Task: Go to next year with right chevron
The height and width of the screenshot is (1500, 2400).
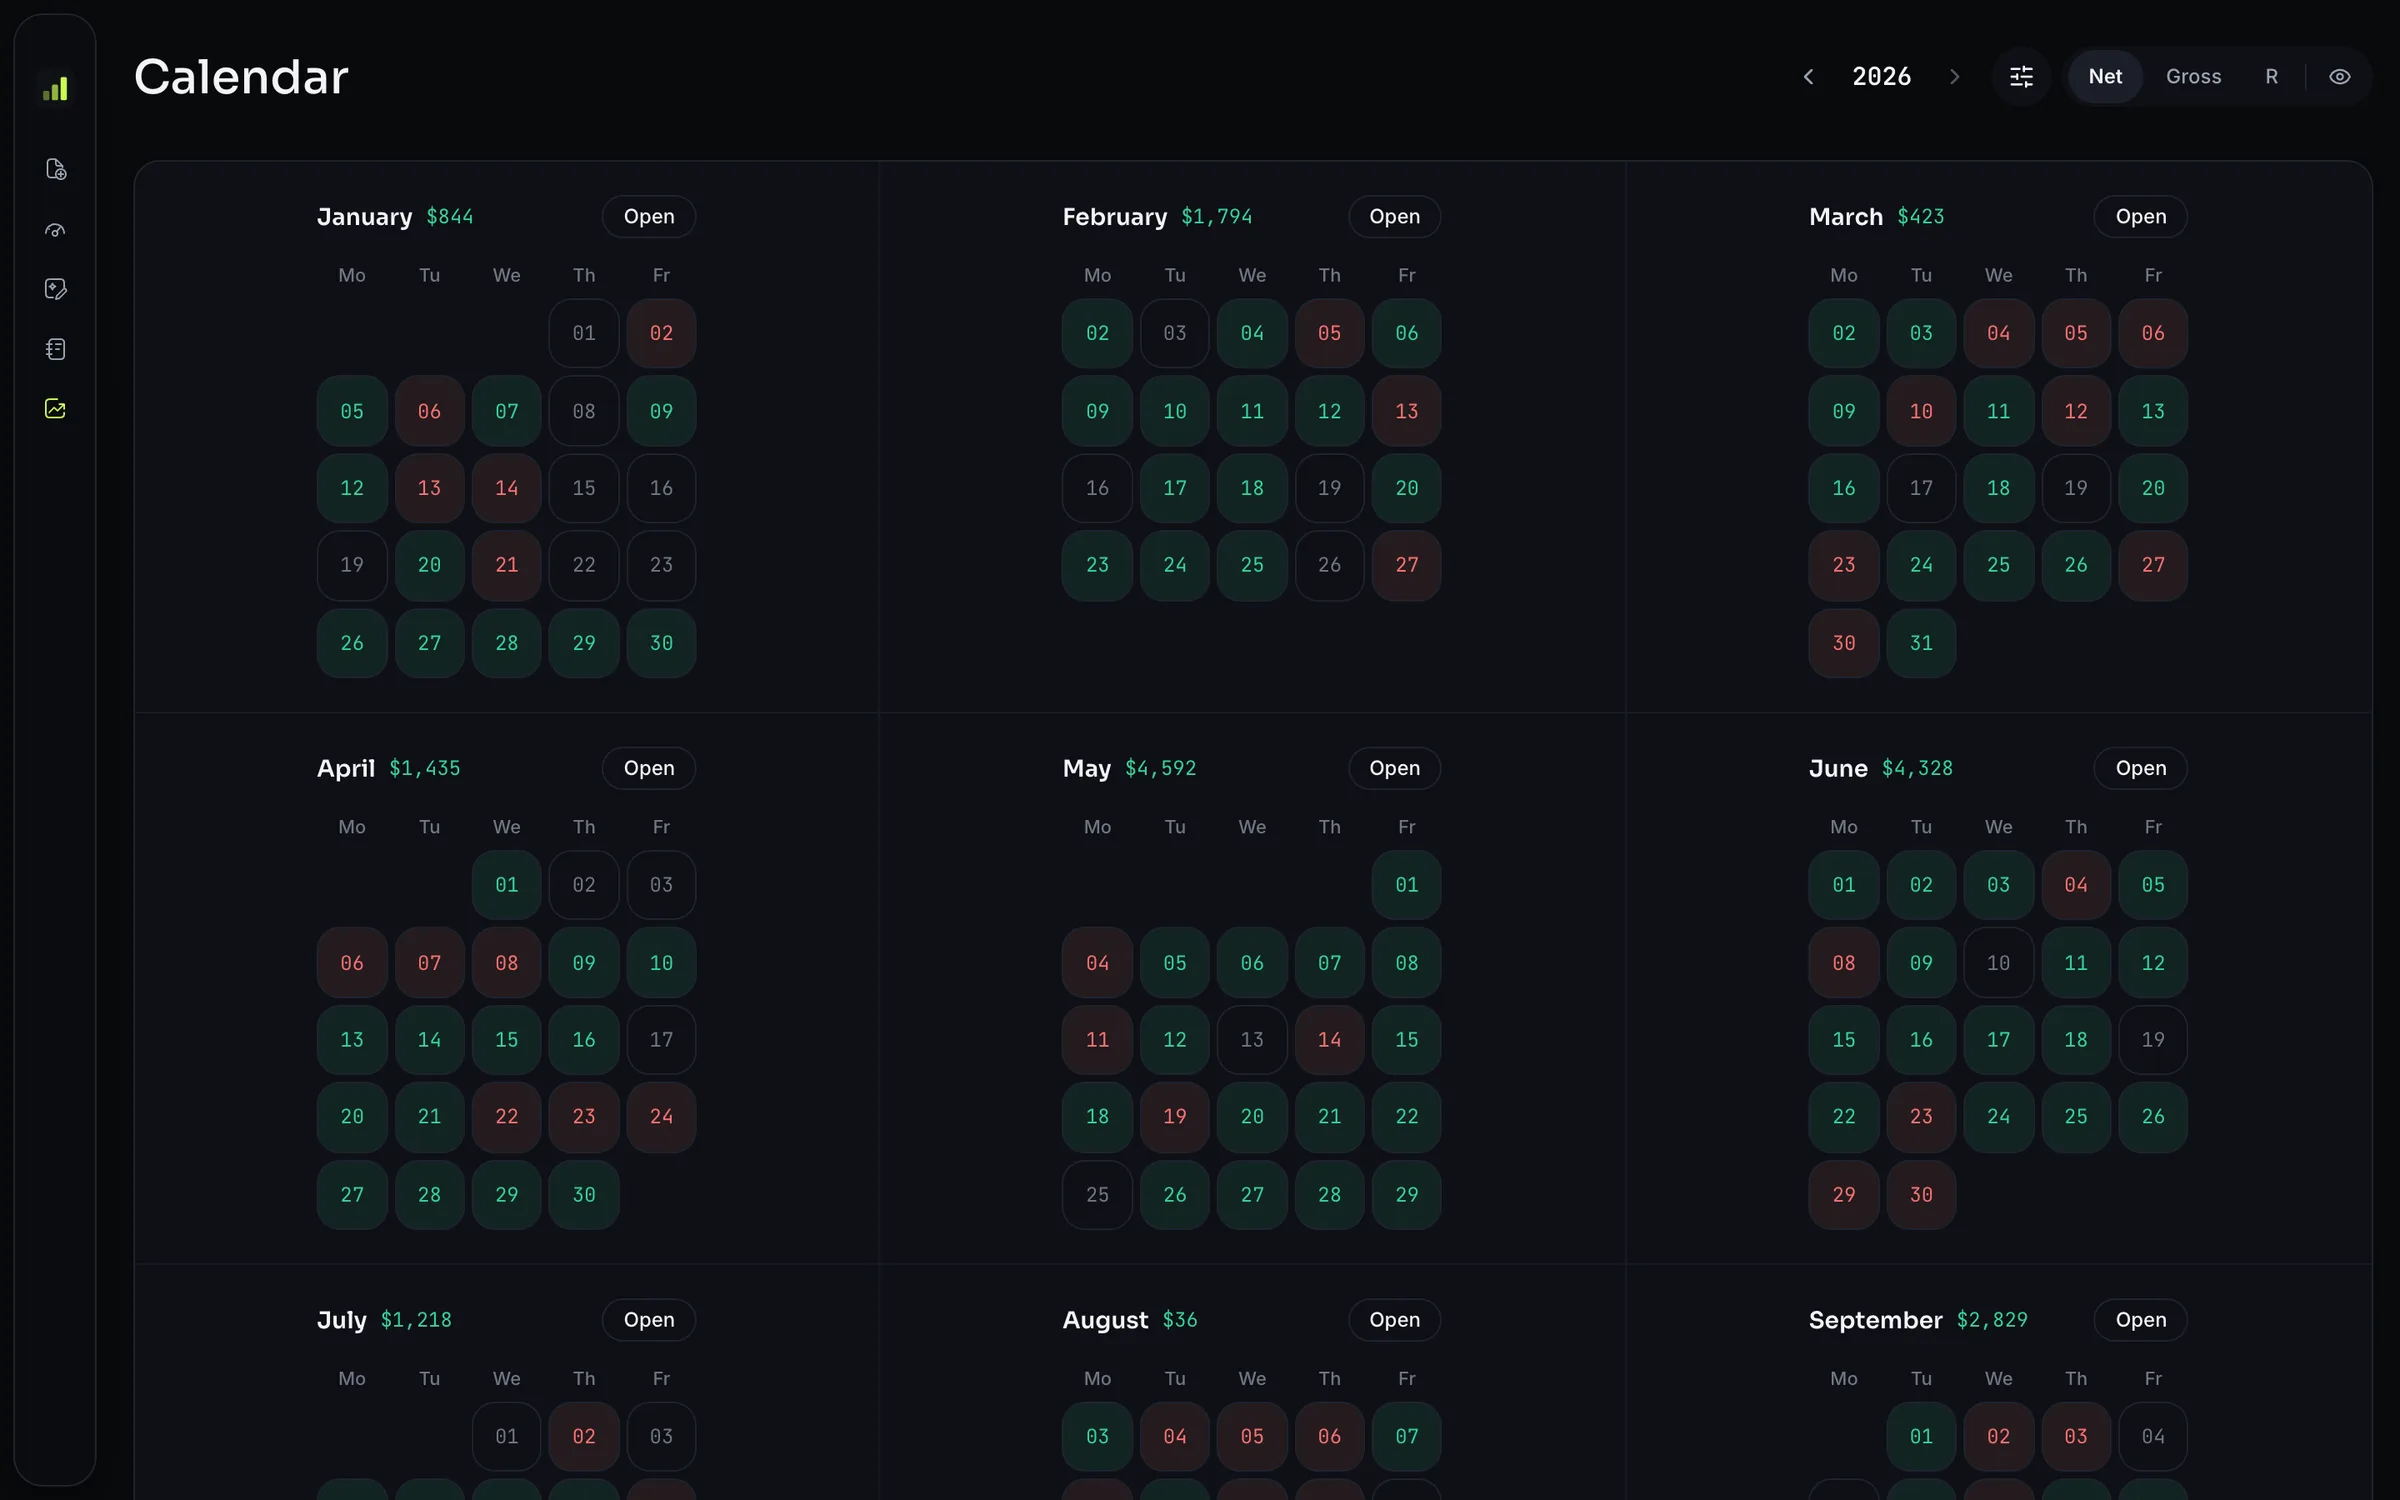Action: [1955, 77]
